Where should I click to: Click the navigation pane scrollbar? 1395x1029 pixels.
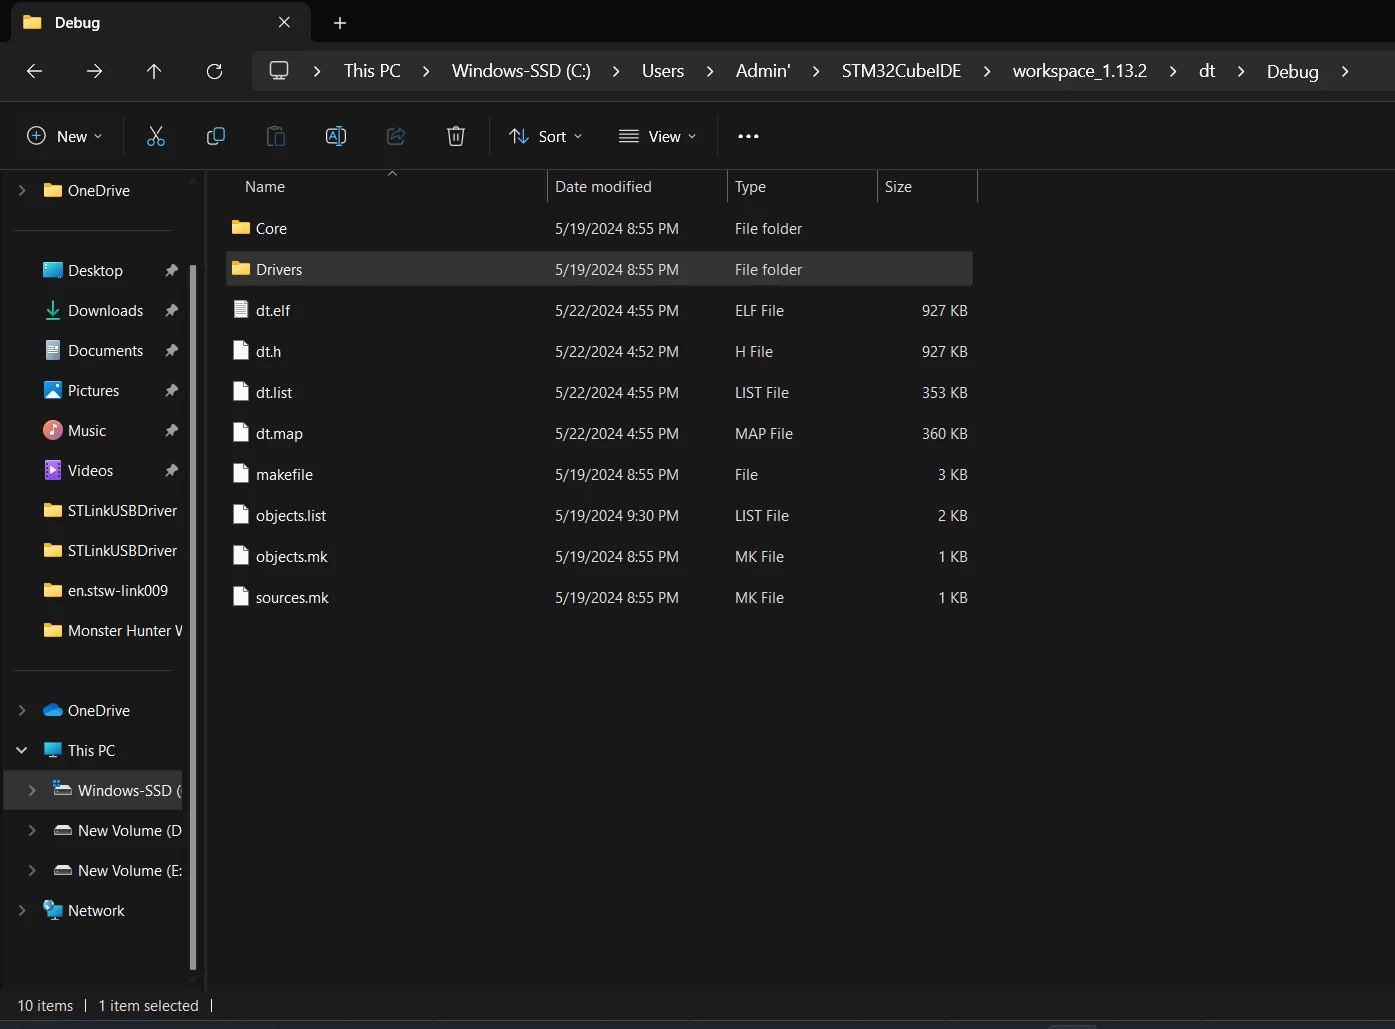[193, 617]
